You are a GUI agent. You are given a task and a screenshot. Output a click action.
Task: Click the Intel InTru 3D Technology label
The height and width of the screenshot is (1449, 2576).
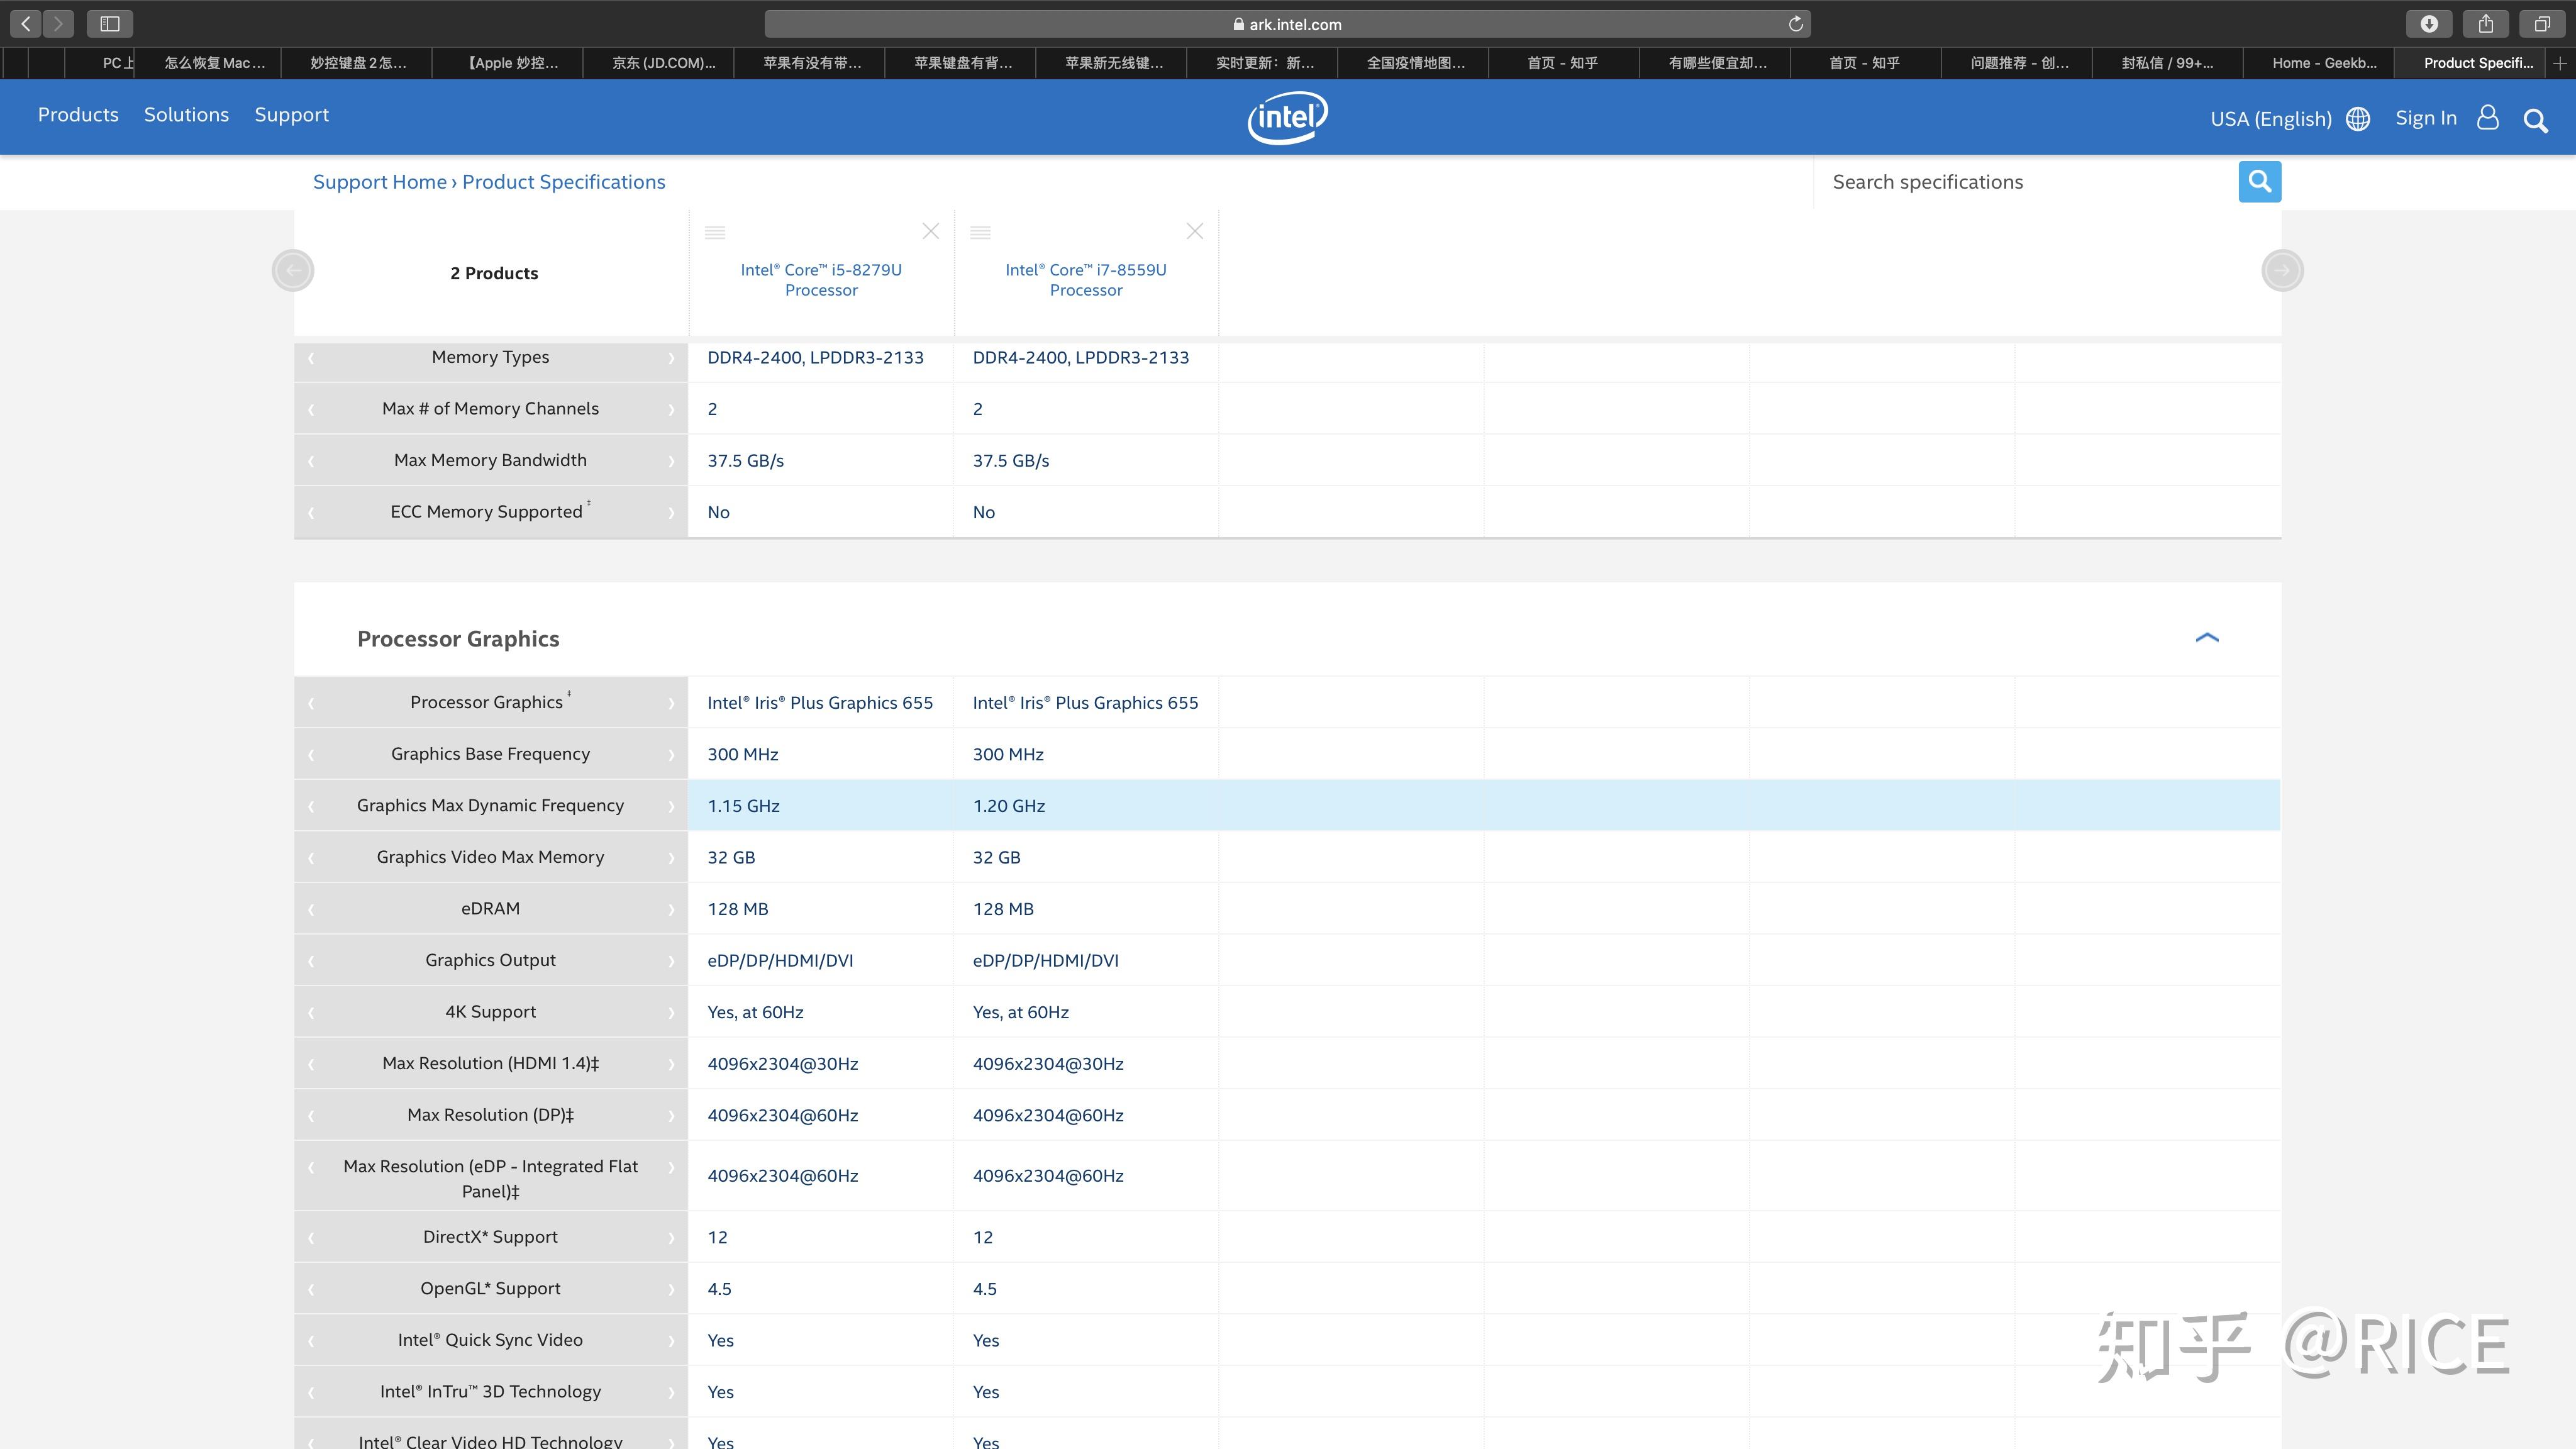[490, 1392]
